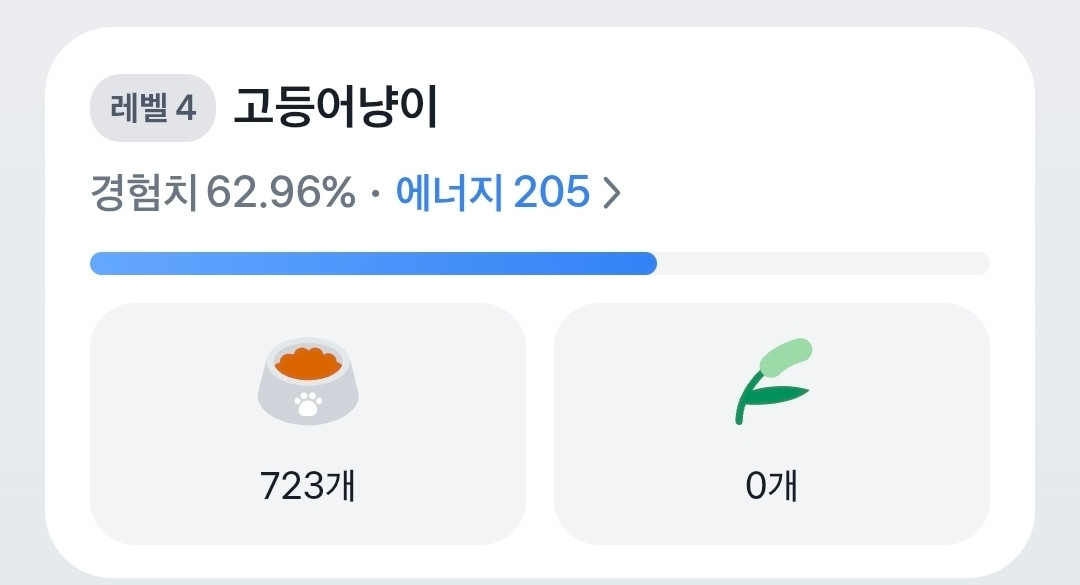Click the orange kibble inside the bowl

[x=308, y=362]
